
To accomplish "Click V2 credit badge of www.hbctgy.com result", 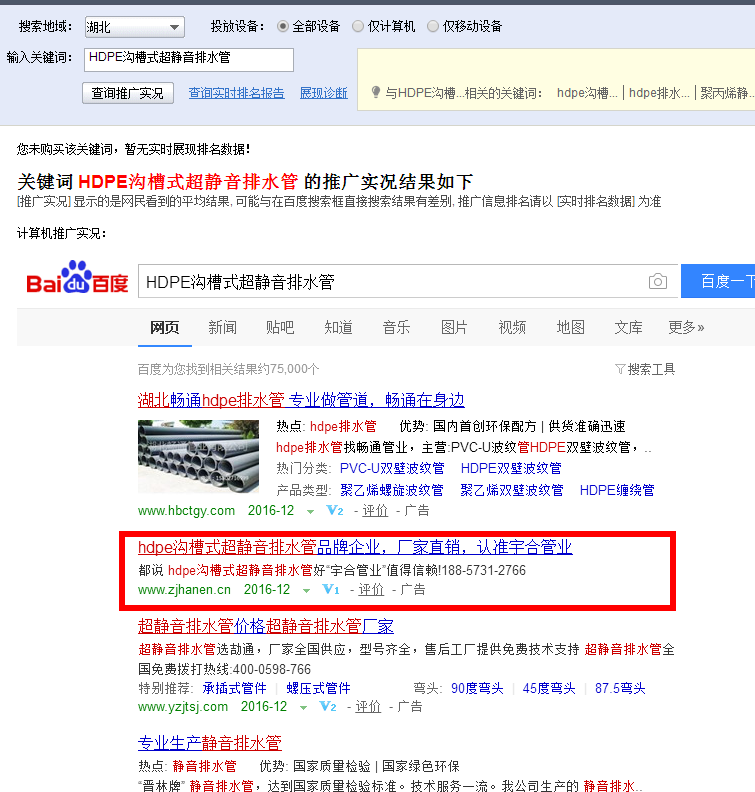I will [335, 510].
